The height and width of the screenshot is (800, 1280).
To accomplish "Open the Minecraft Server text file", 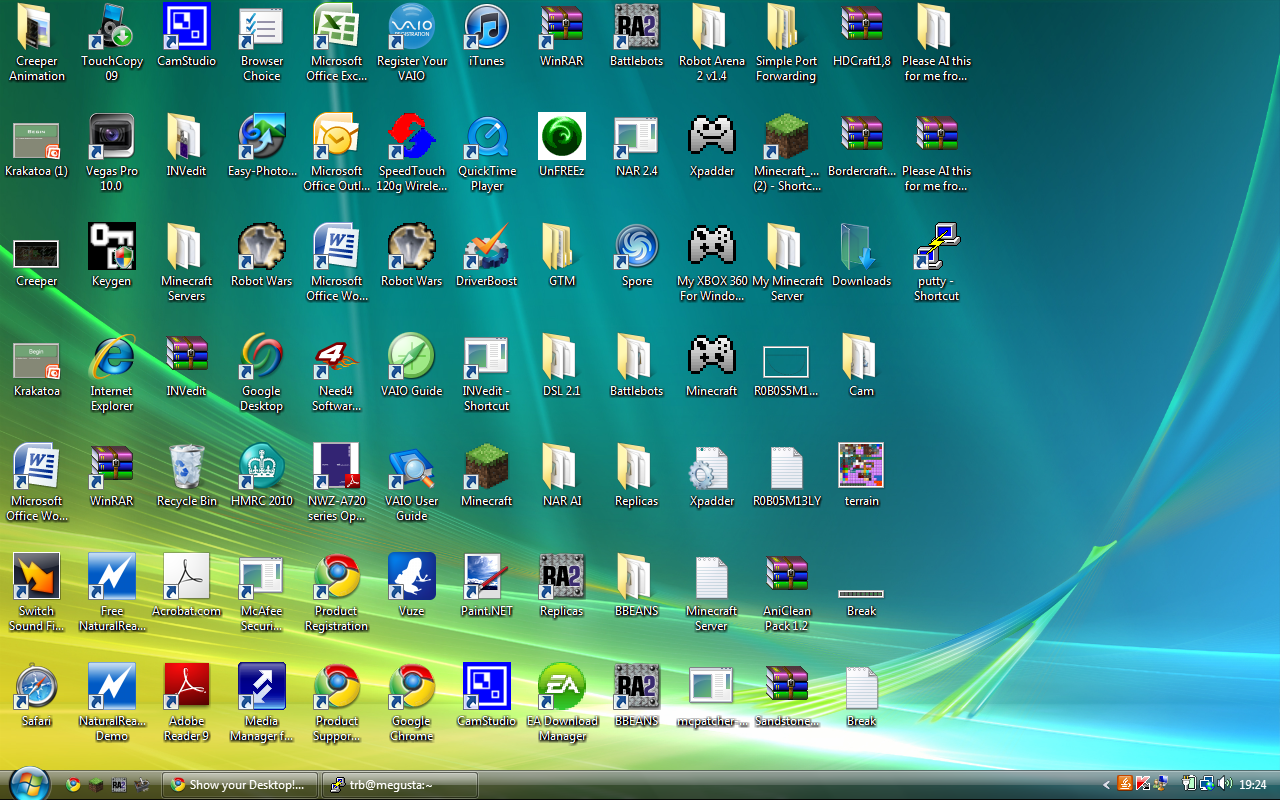I will point(712,577).
